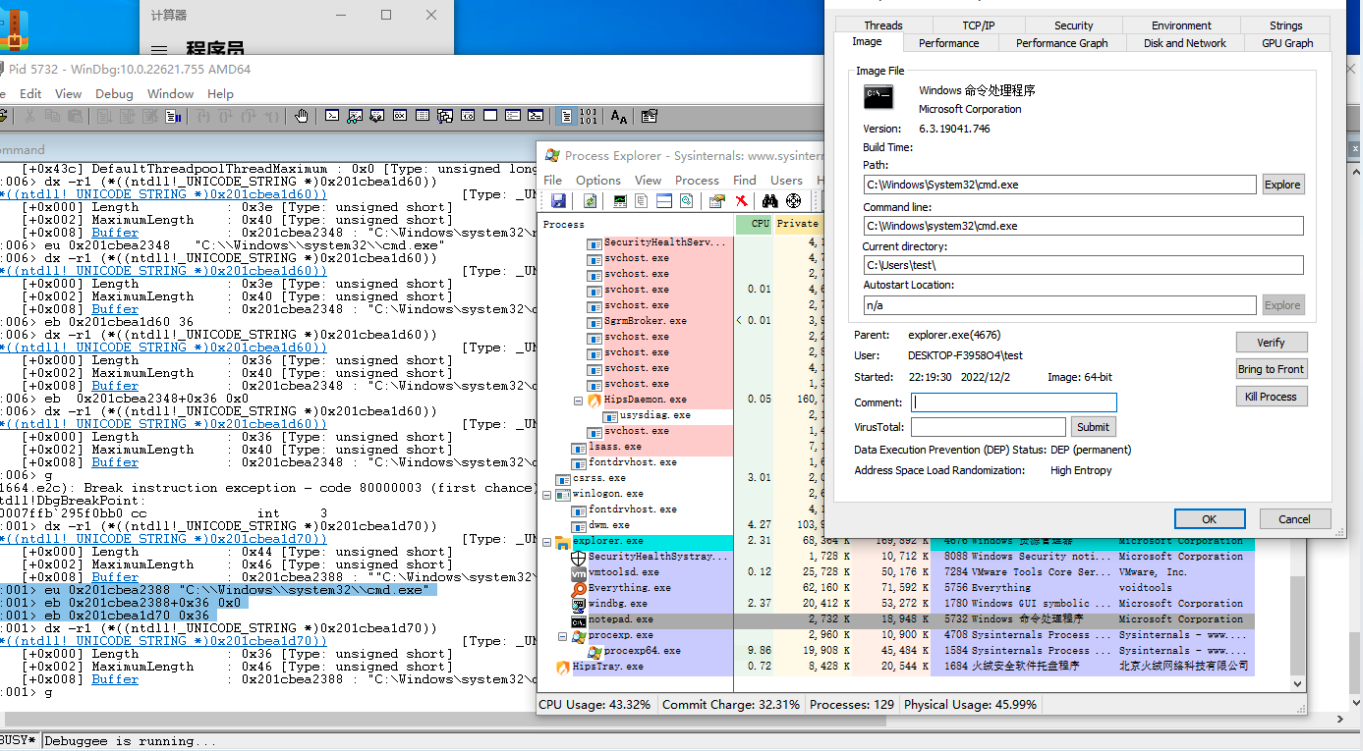This screenshot has width=1363, height=751.
Task: Click OK in the properties dialog
Action: (1209, 519)
